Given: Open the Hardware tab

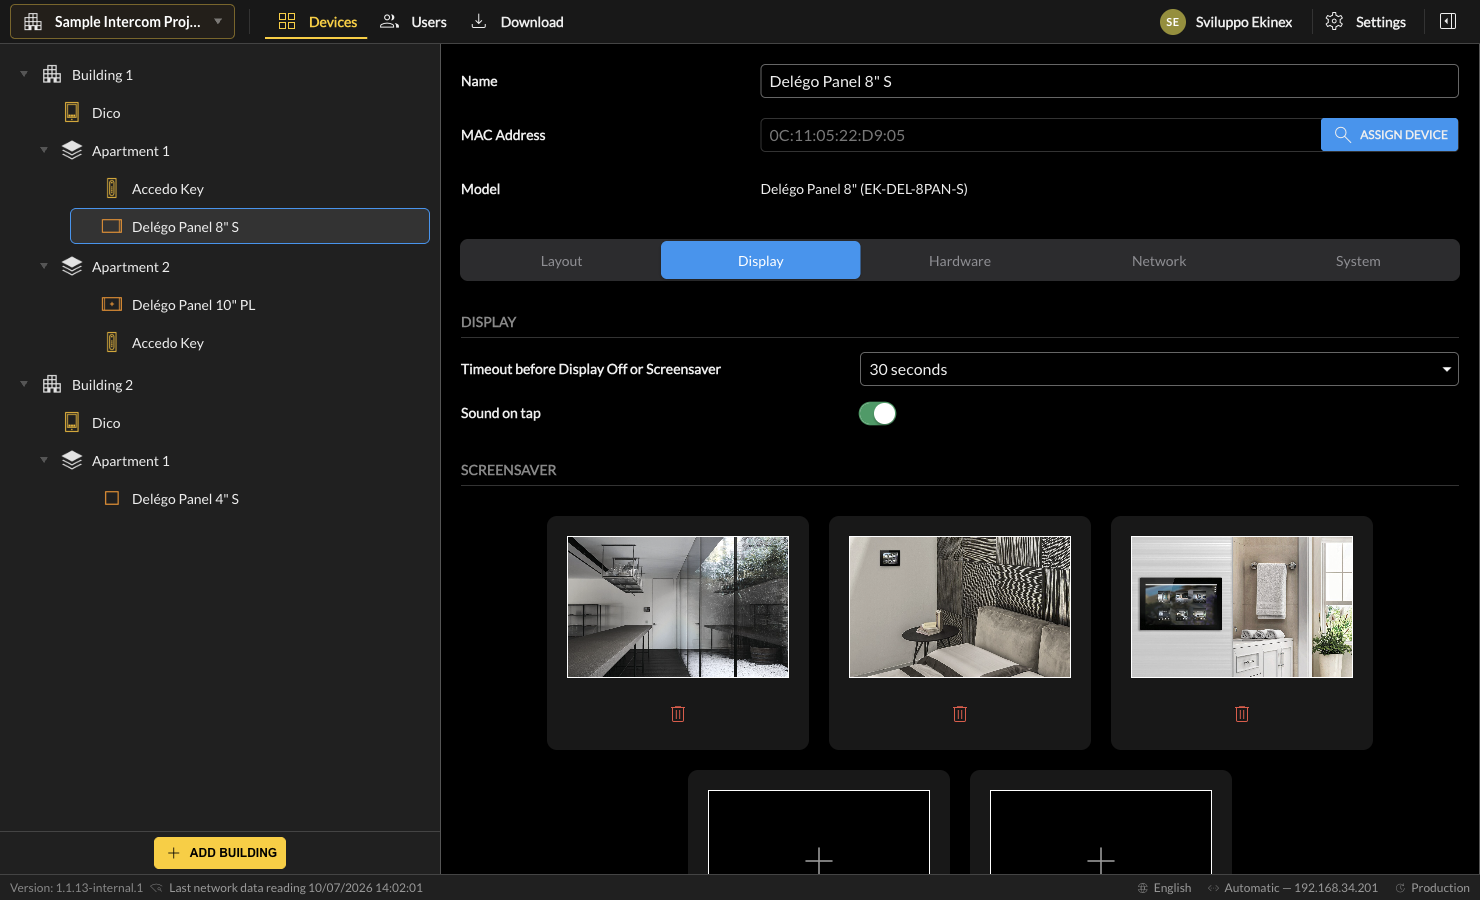Looking at the screenshot, I should [x=960, y=261].
